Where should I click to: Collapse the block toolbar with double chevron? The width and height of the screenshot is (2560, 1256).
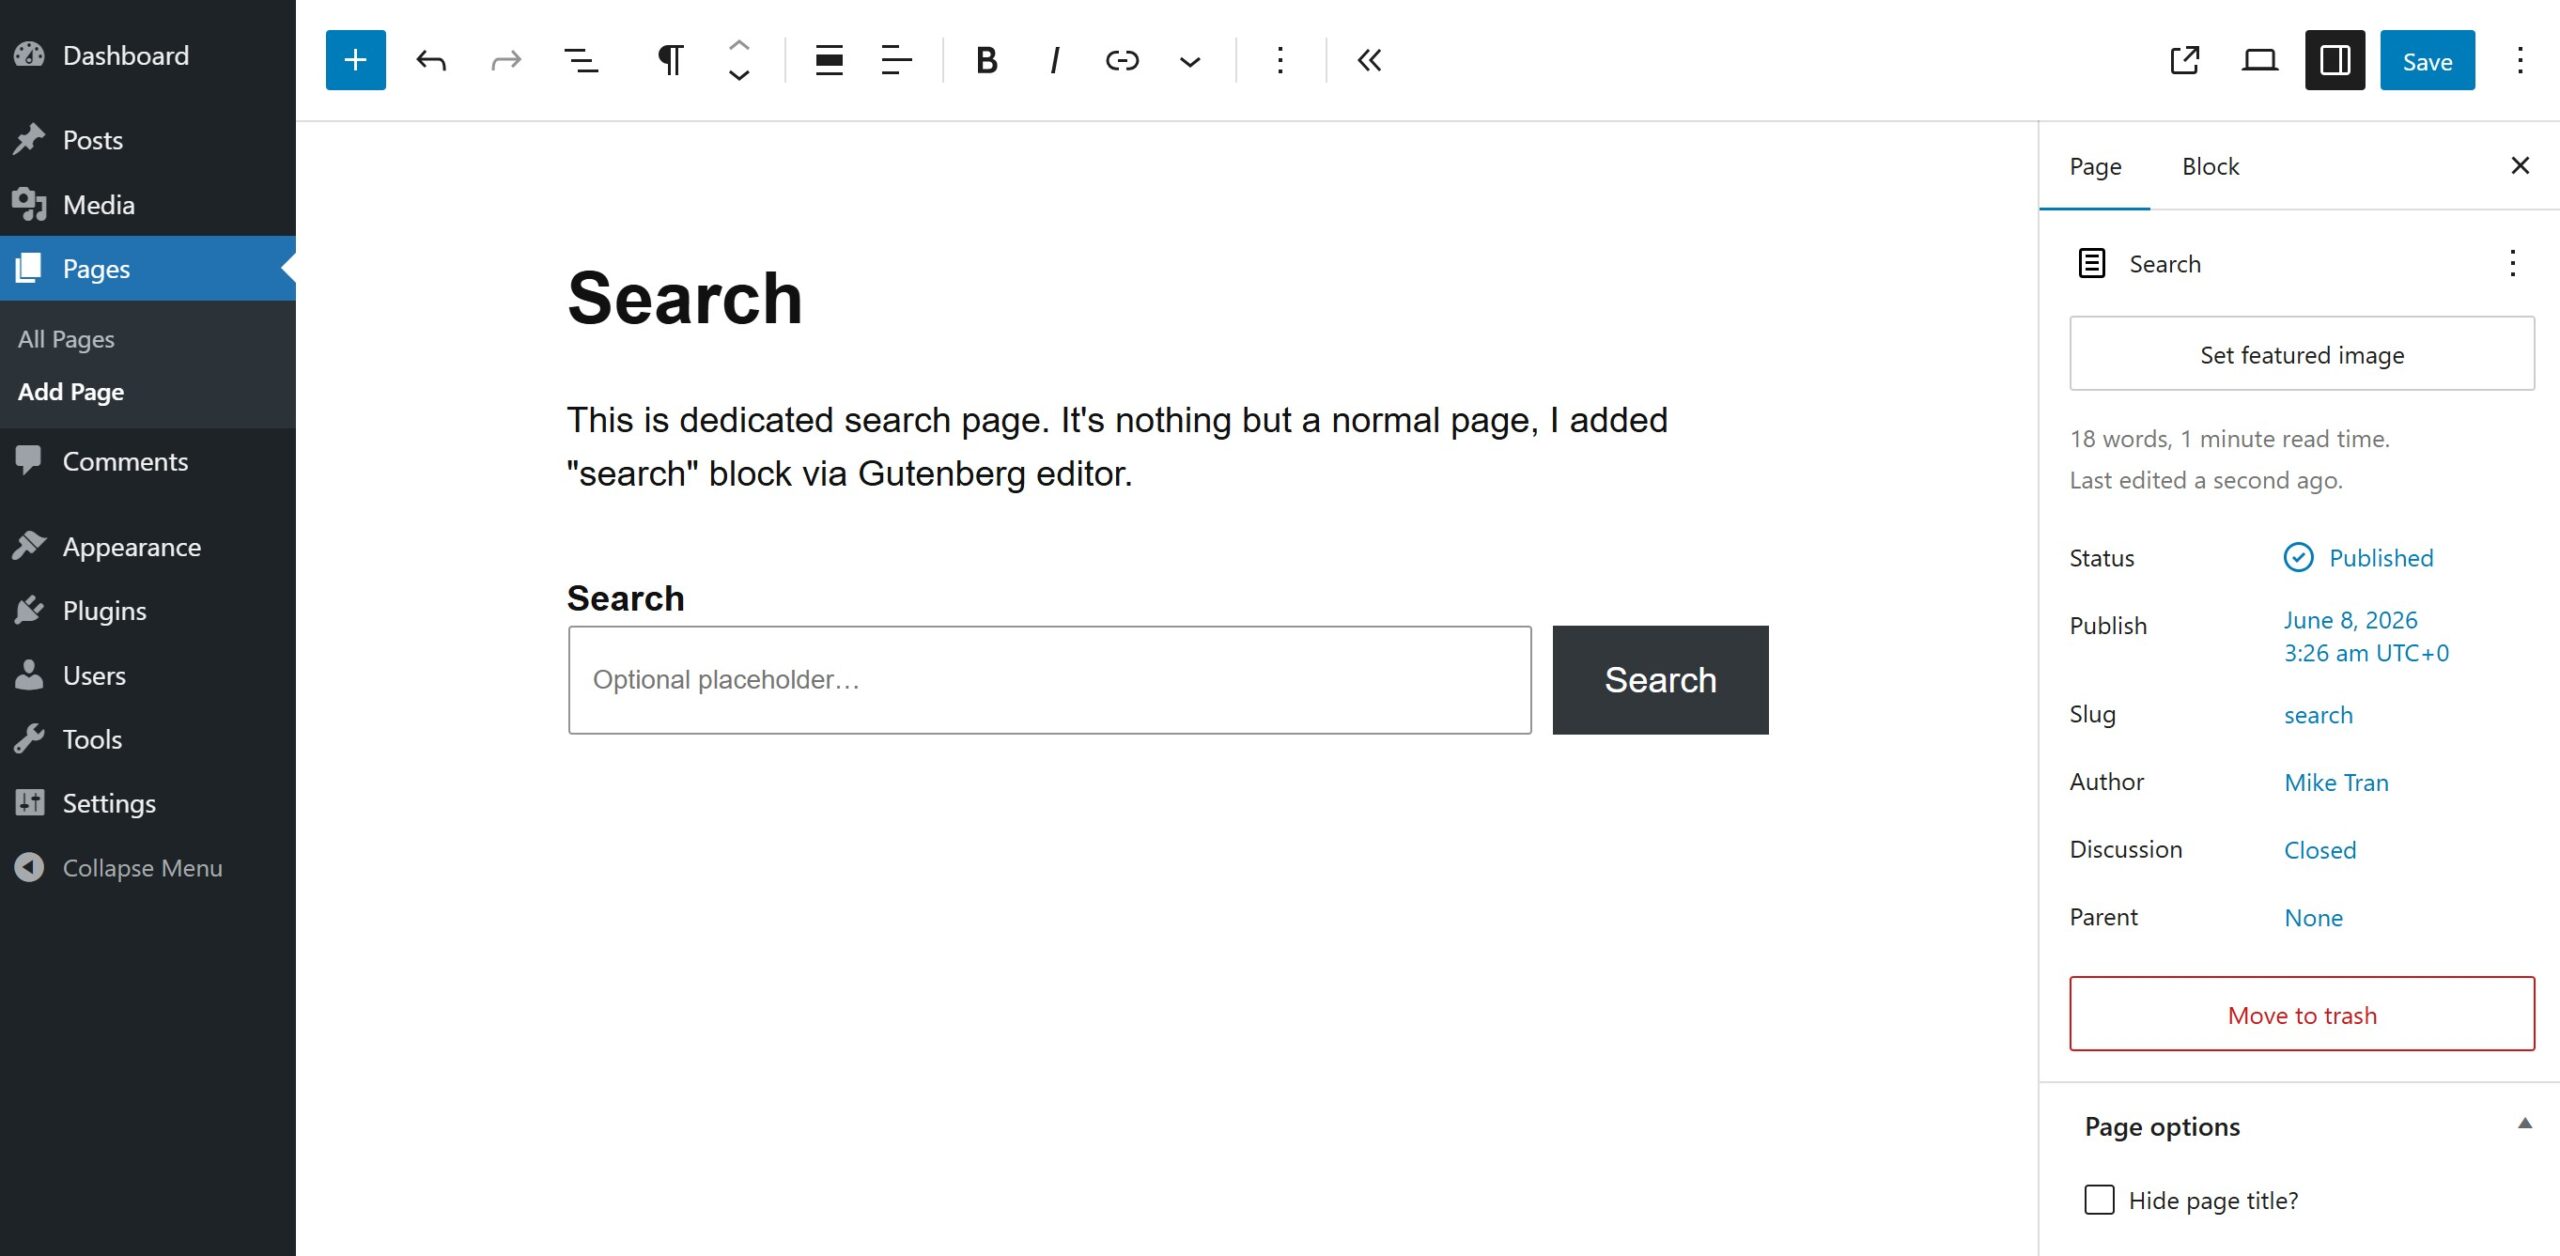[1370, 60]
